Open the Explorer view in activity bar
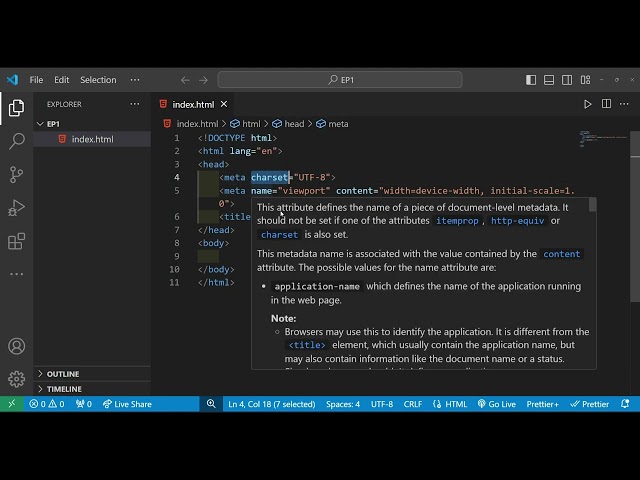The width and height of the screenshot is (640, 480). 16,108
